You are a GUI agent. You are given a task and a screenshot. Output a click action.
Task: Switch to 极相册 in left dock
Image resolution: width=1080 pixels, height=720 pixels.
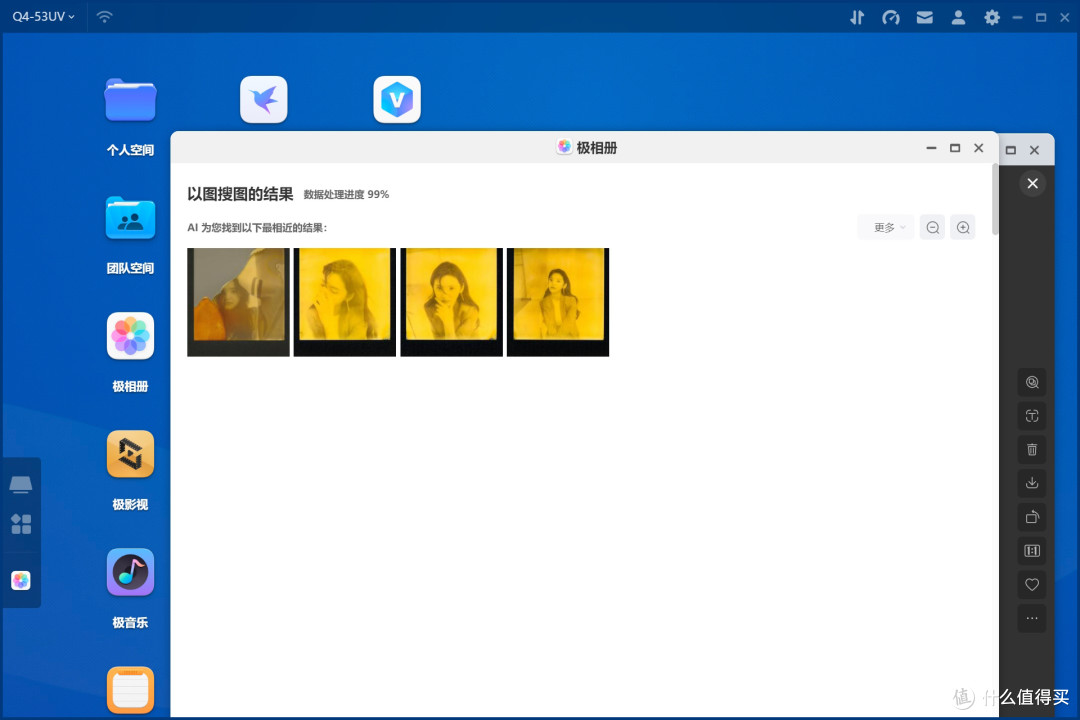click(x=21, y=580)
